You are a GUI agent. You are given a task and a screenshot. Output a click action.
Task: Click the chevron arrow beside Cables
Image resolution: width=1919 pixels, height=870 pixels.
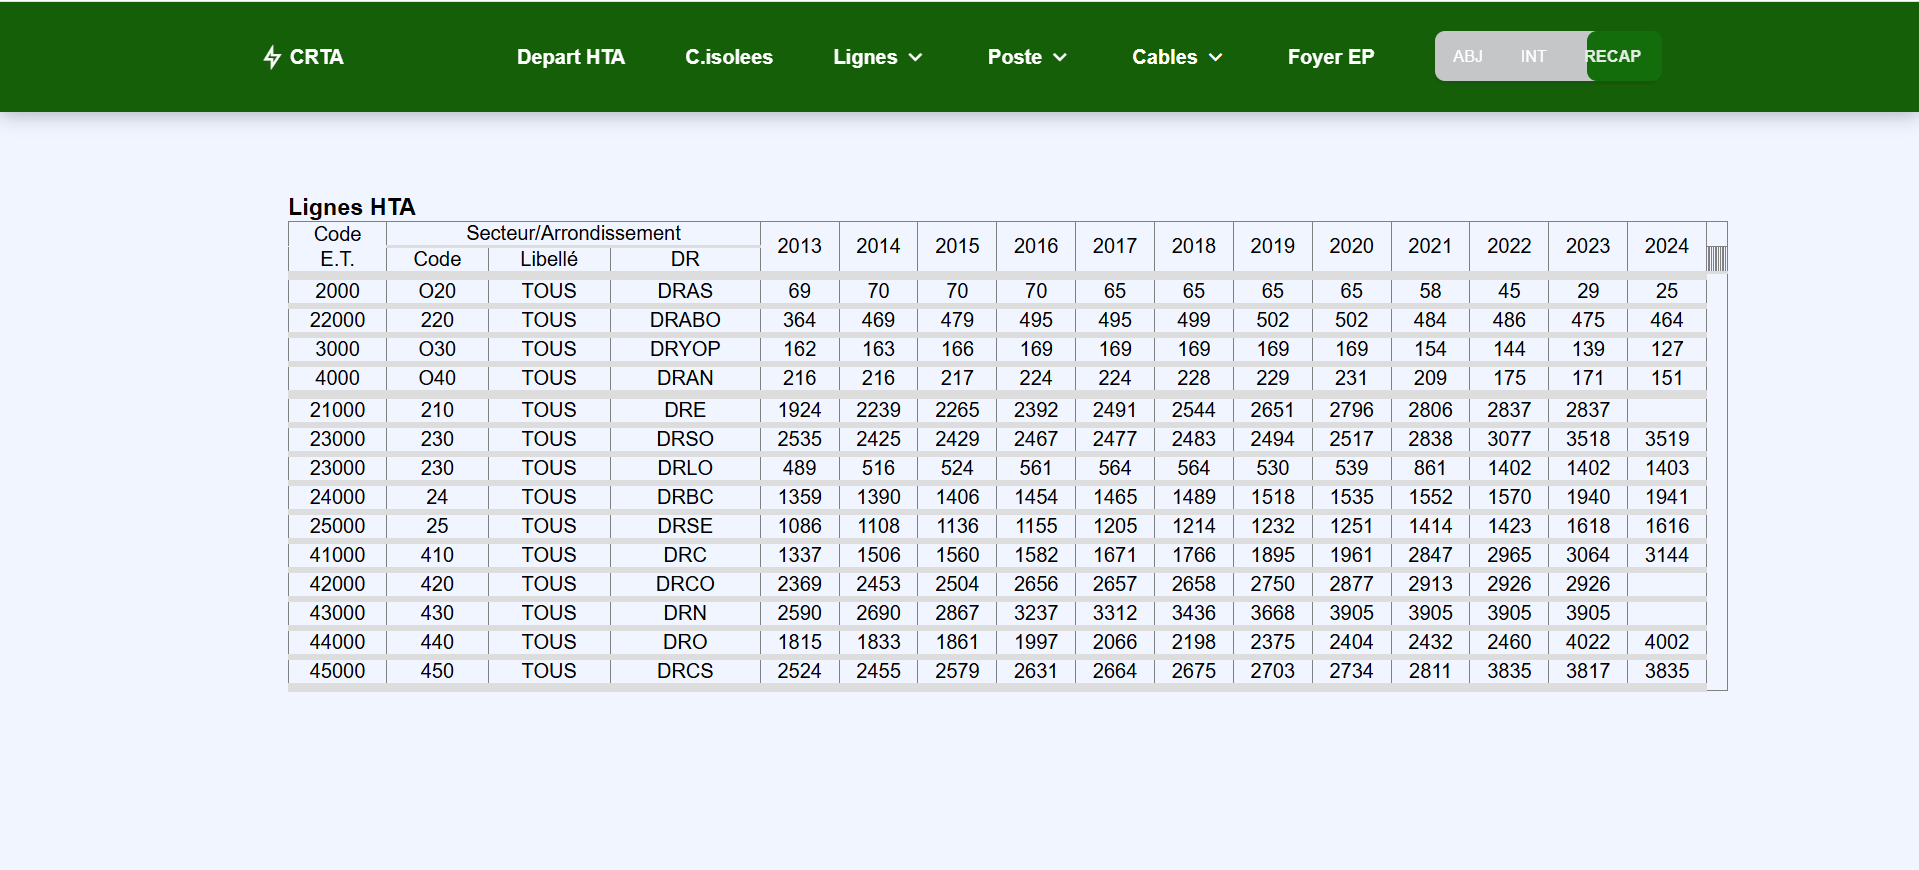(x=1216, y=58)
